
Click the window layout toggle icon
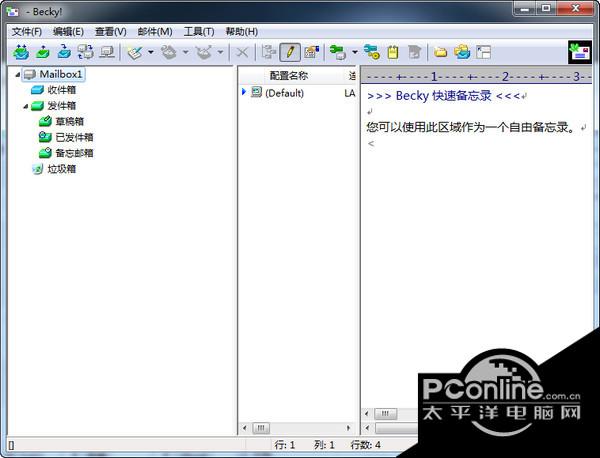coord(483,52)
